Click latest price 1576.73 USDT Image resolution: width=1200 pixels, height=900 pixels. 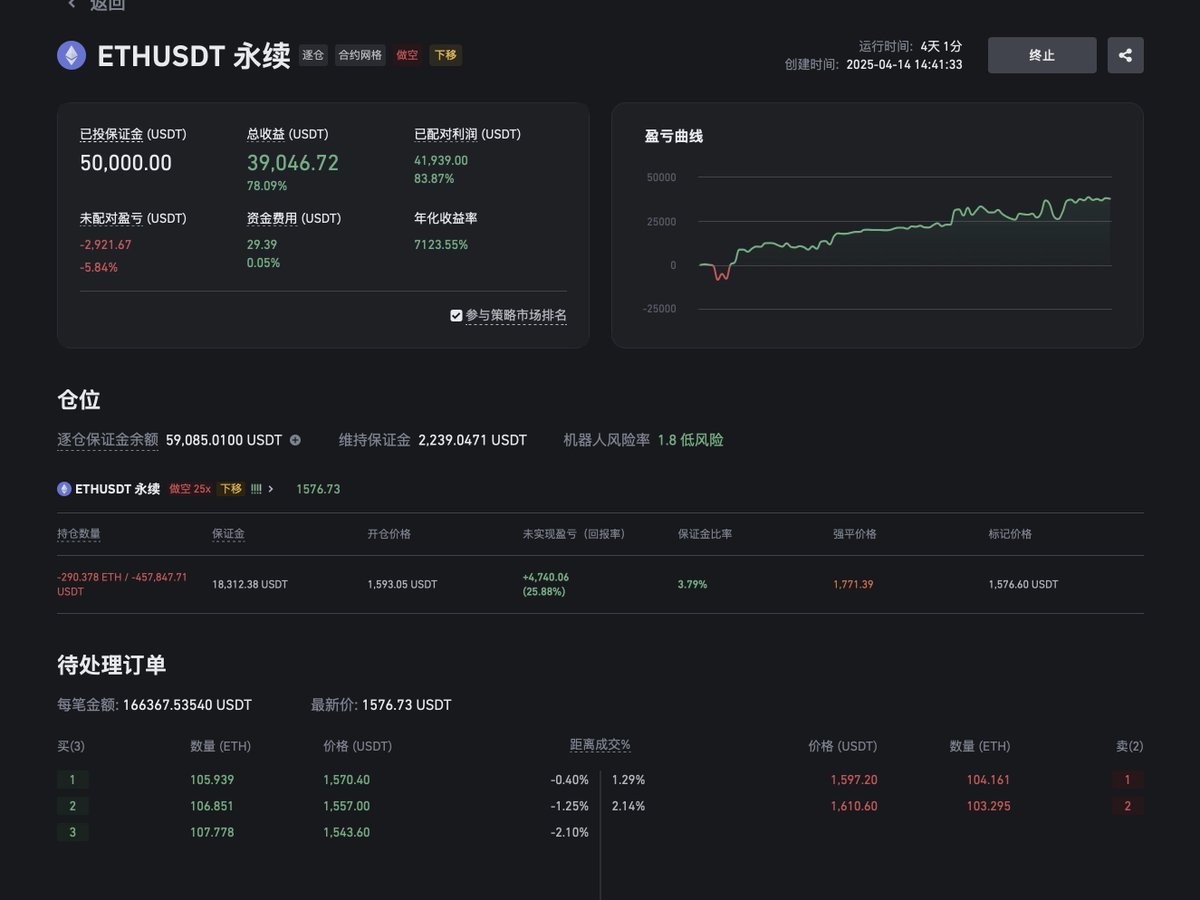406,705
